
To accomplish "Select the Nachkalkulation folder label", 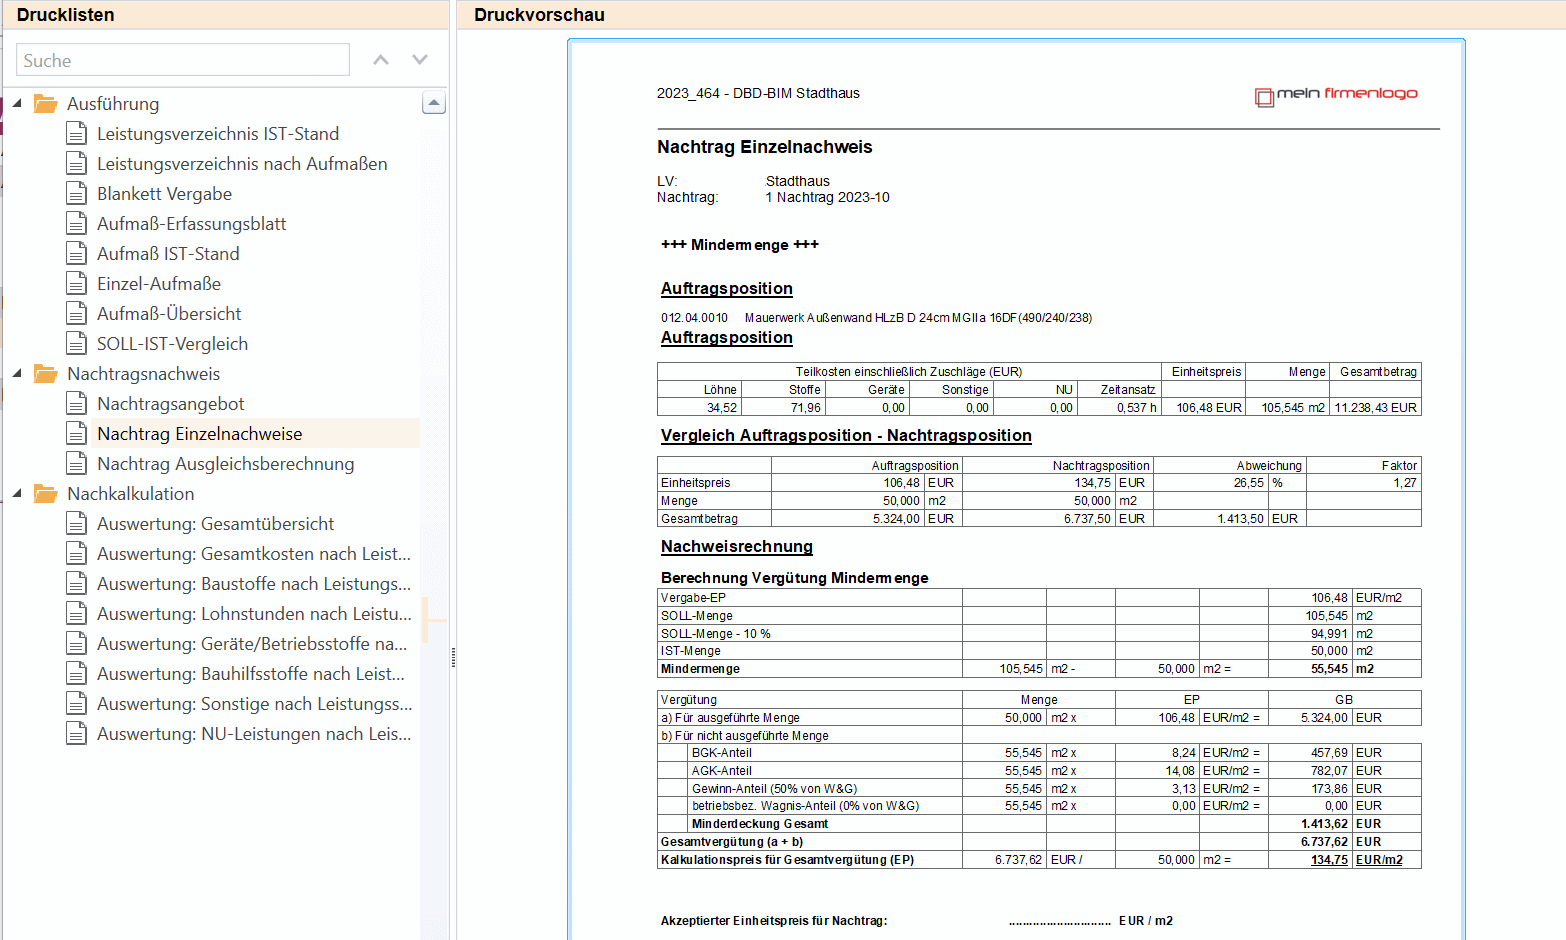I will click(131, 494).
